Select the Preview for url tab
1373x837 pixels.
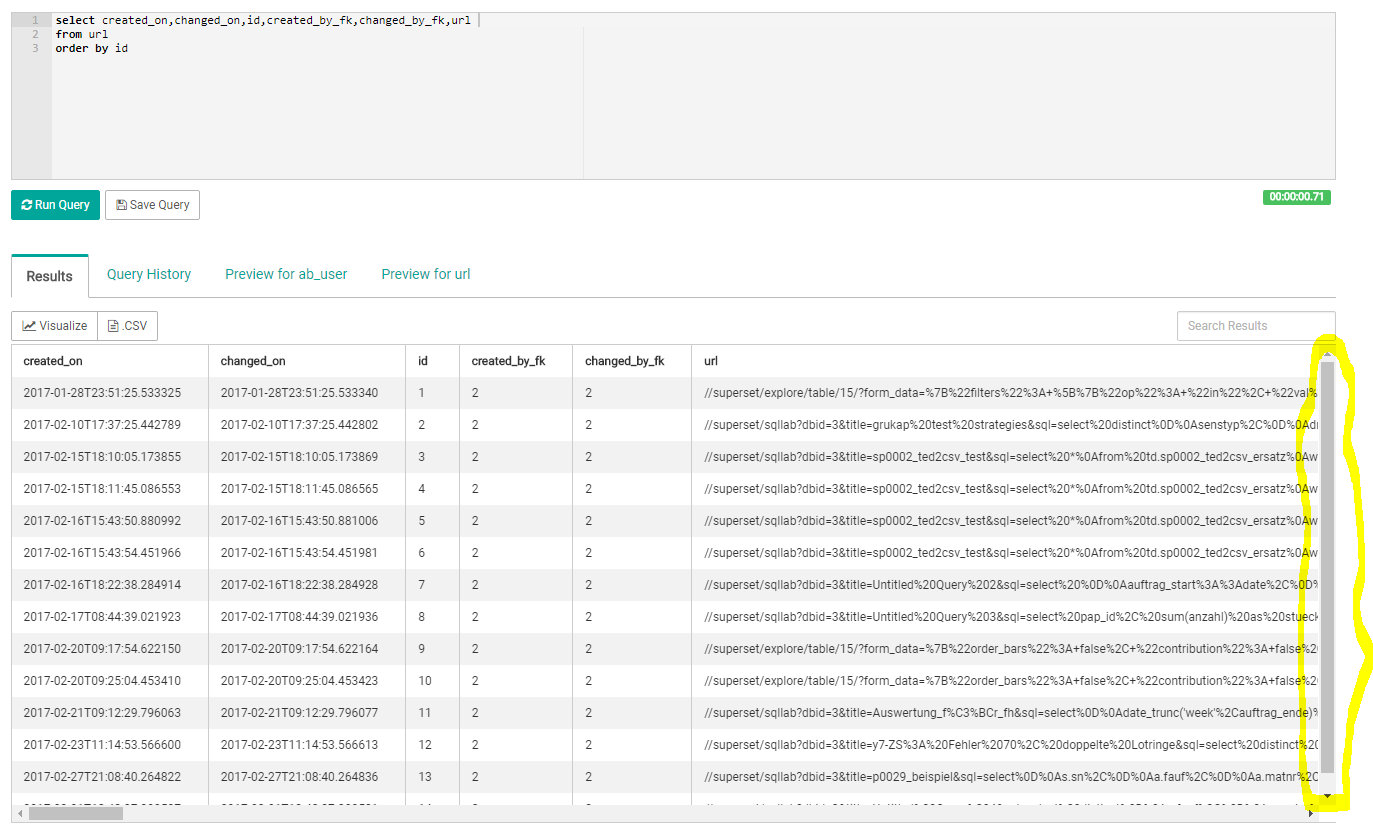point(425,274)
